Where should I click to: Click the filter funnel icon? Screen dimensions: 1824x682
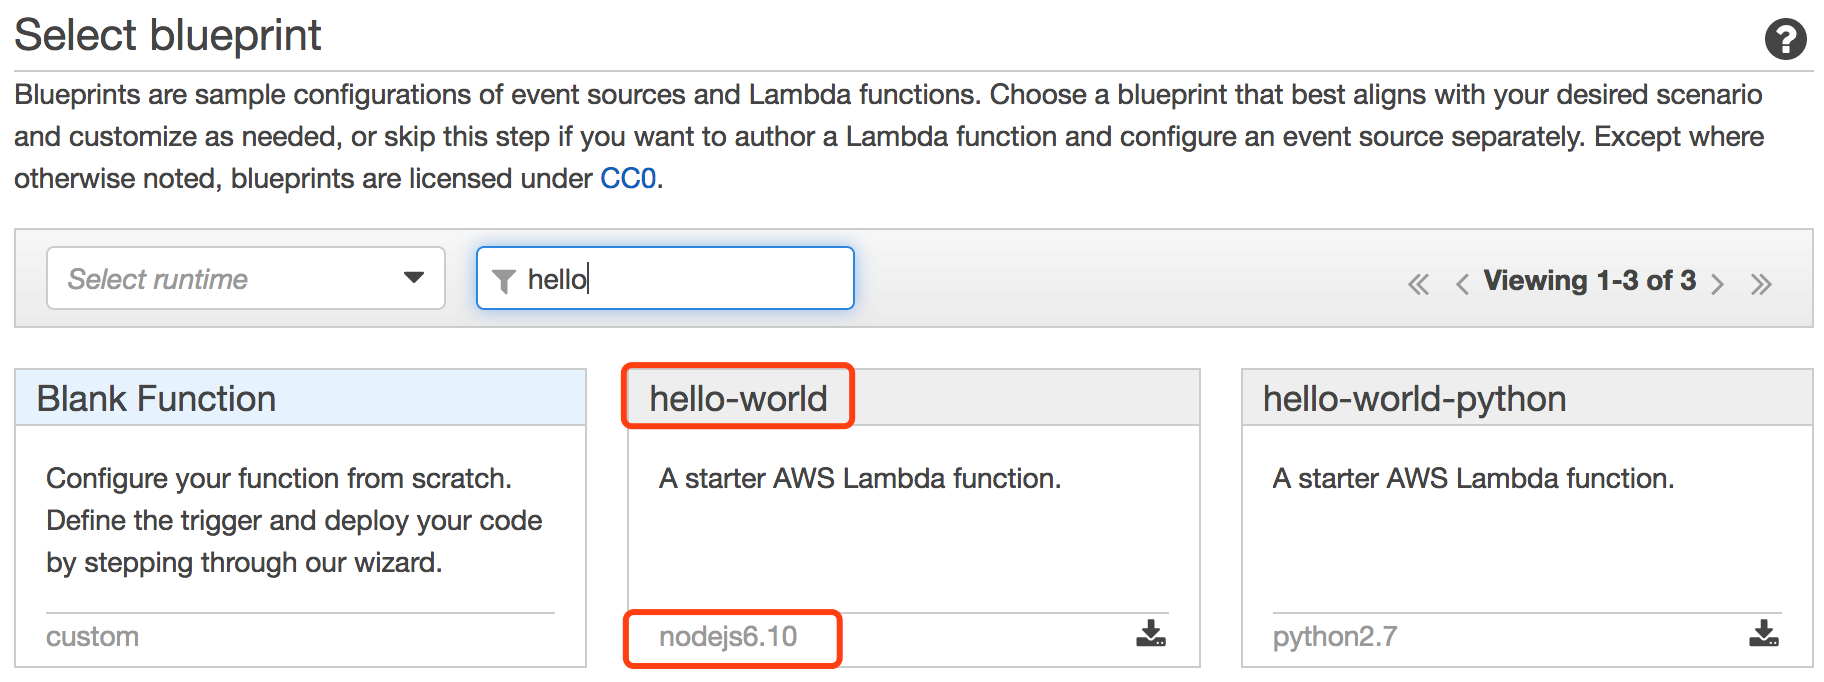(504, 281)
